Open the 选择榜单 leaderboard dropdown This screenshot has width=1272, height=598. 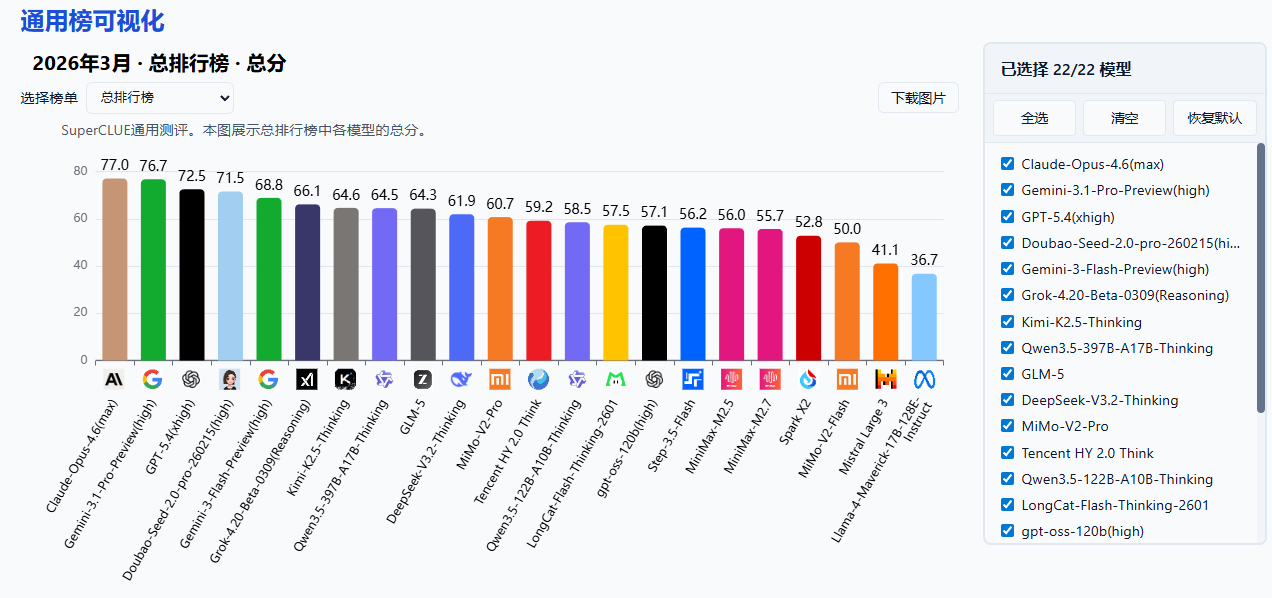pos(160,98)
